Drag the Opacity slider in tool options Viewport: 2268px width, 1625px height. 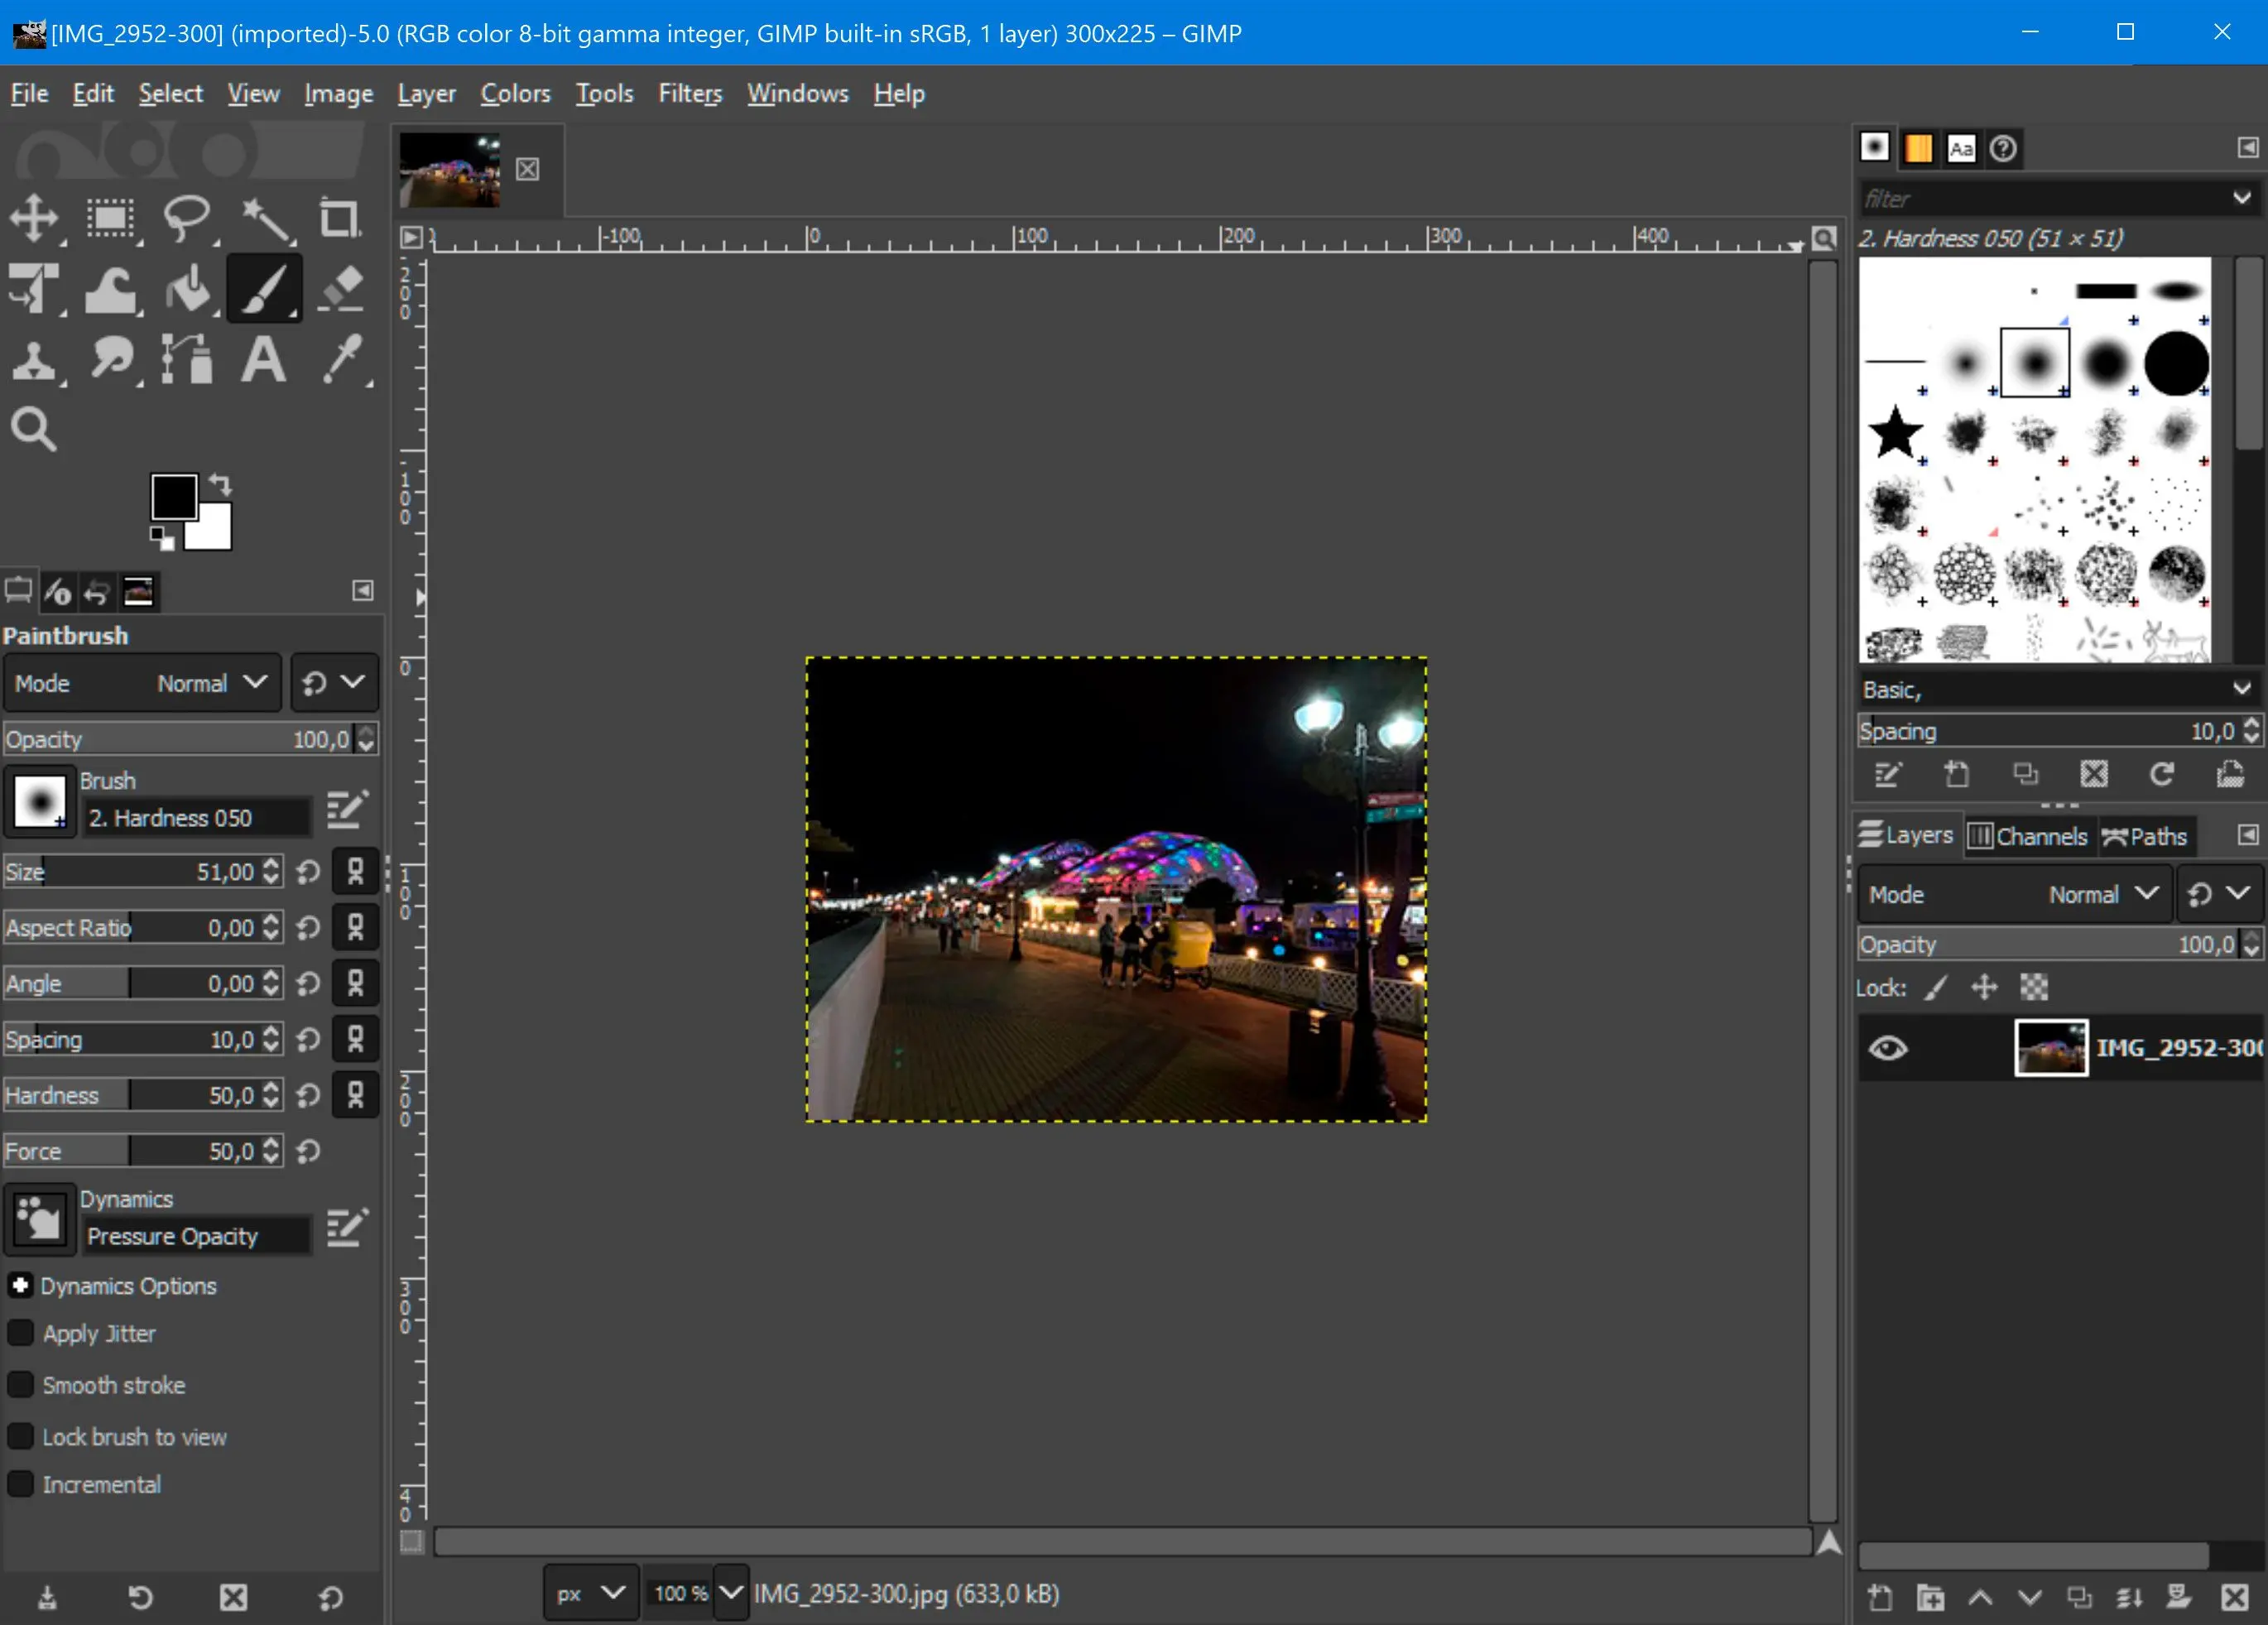click(x=175, y=738)
